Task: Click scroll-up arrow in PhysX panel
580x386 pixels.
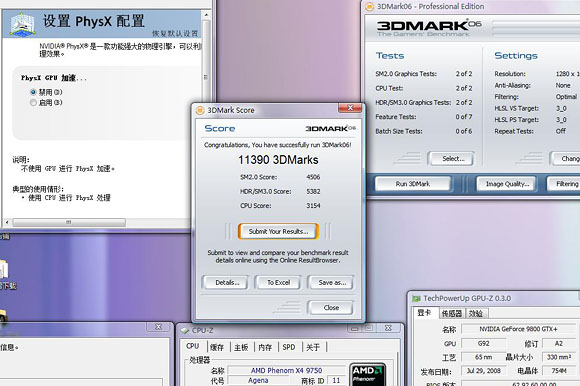Action: click(206, 15)
